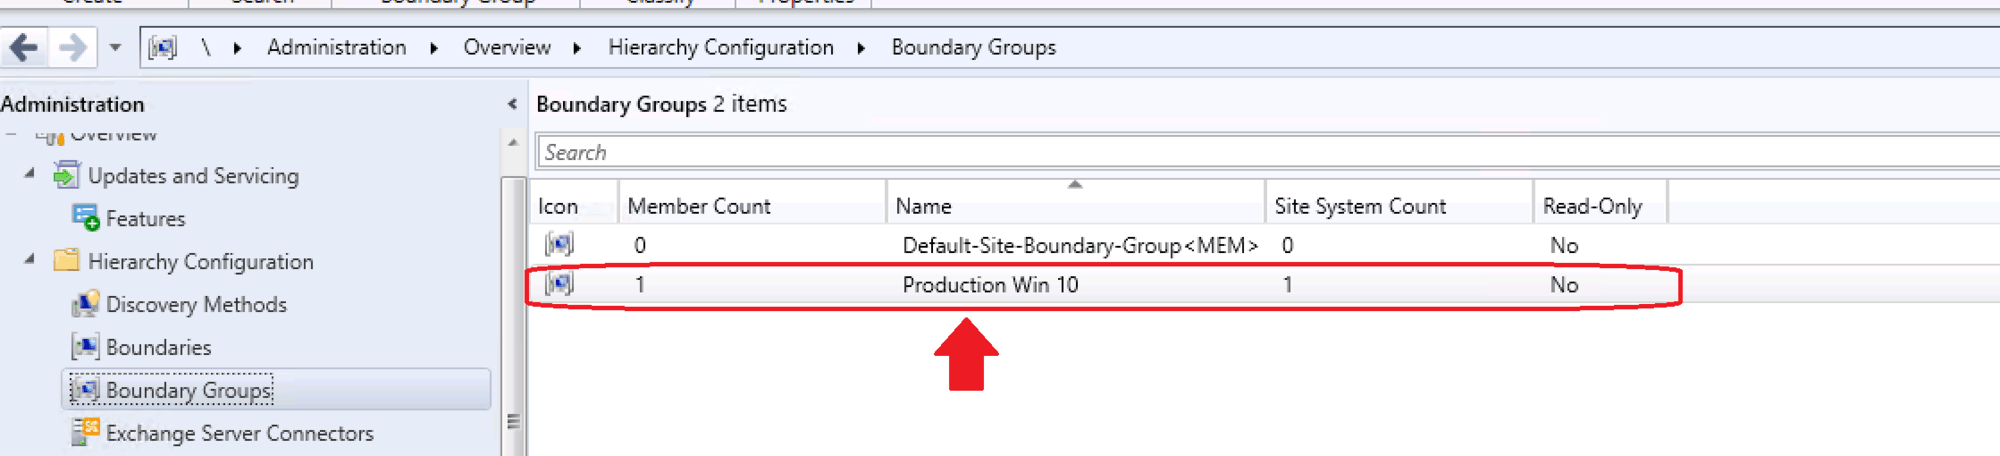This screenshot has height=456, width=2000.
Task: Collapse the Hierarchy Configuration tree node
Action: coord(30,260)
